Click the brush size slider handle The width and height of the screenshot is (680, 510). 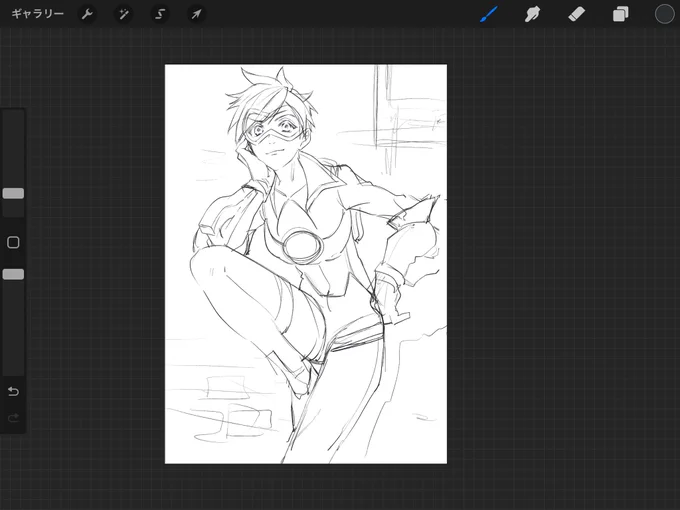[13, 193]
